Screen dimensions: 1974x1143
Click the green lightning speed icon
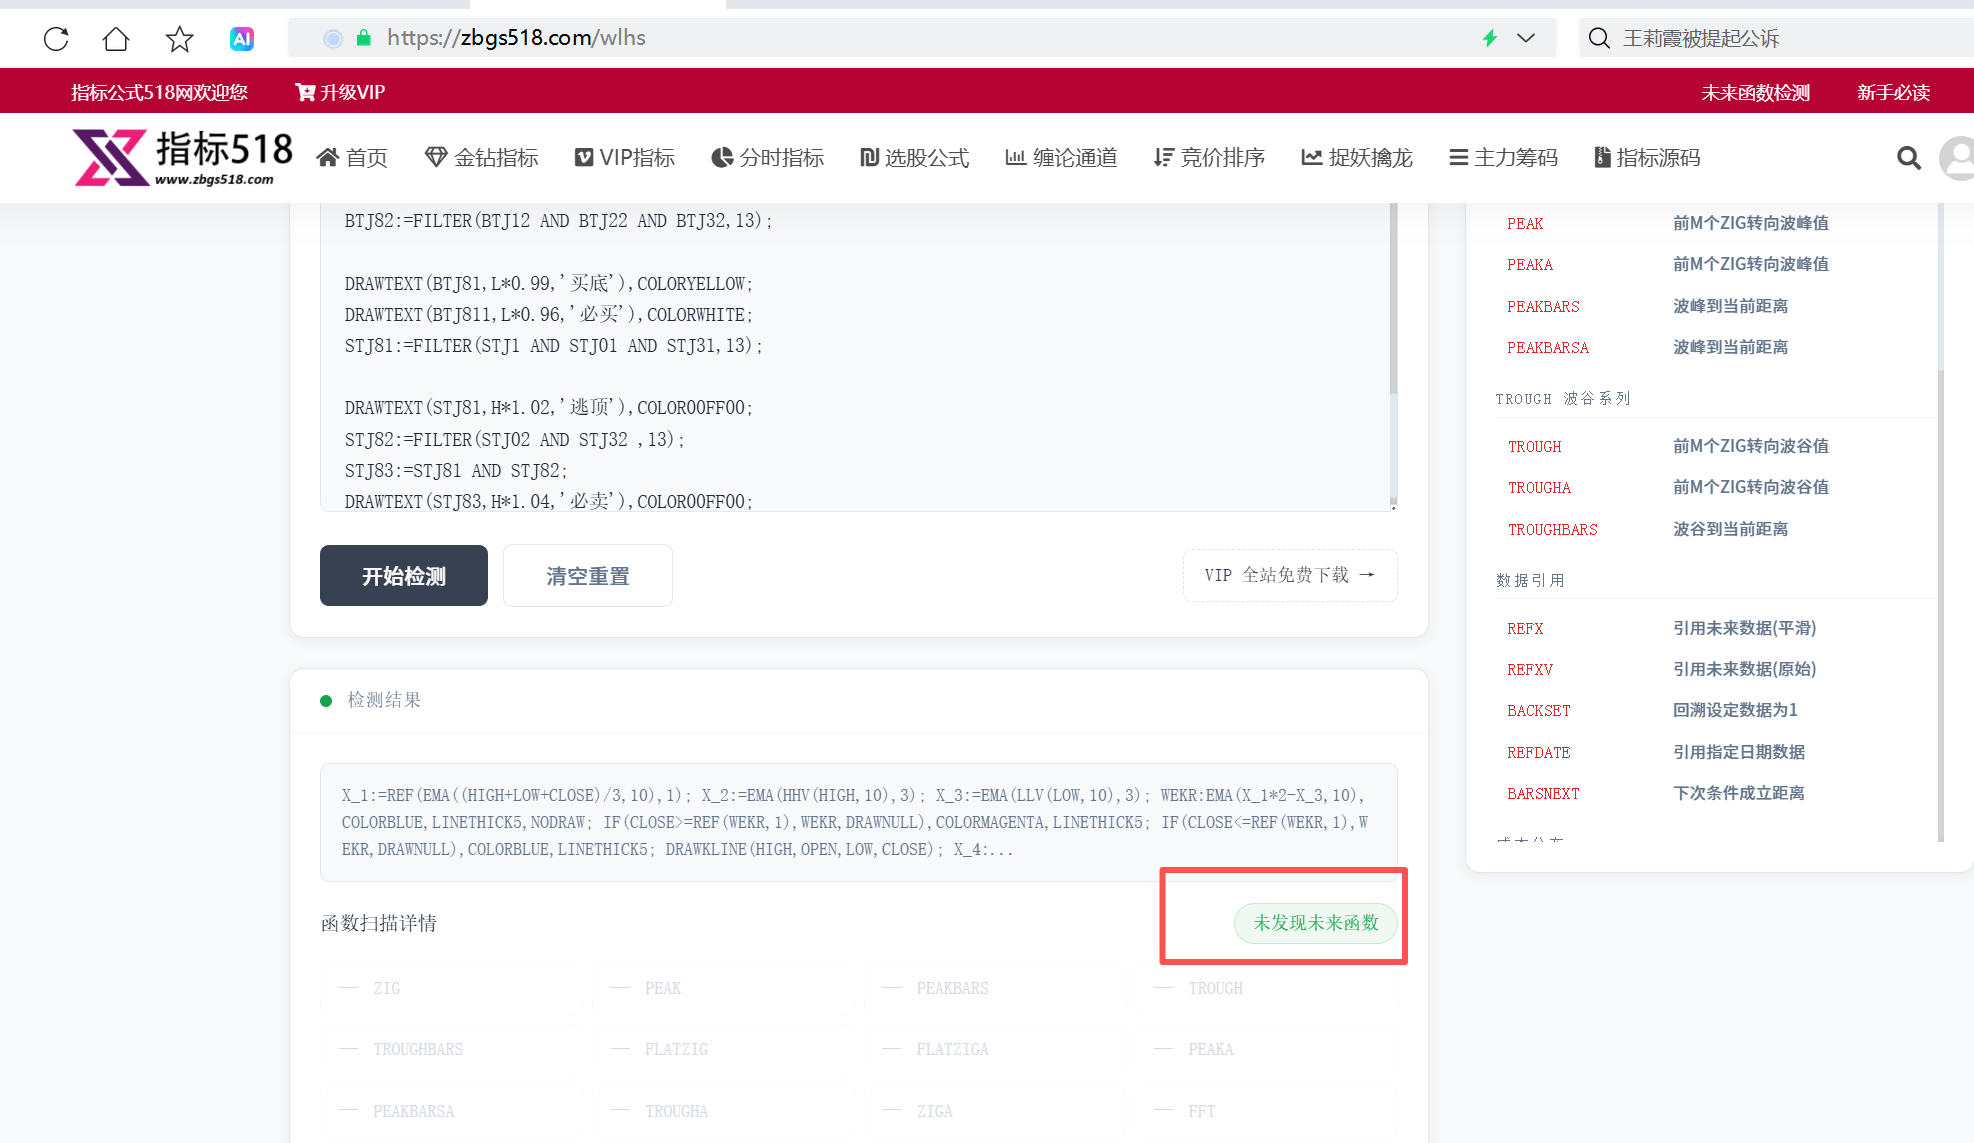click(x=1490, y=38)
